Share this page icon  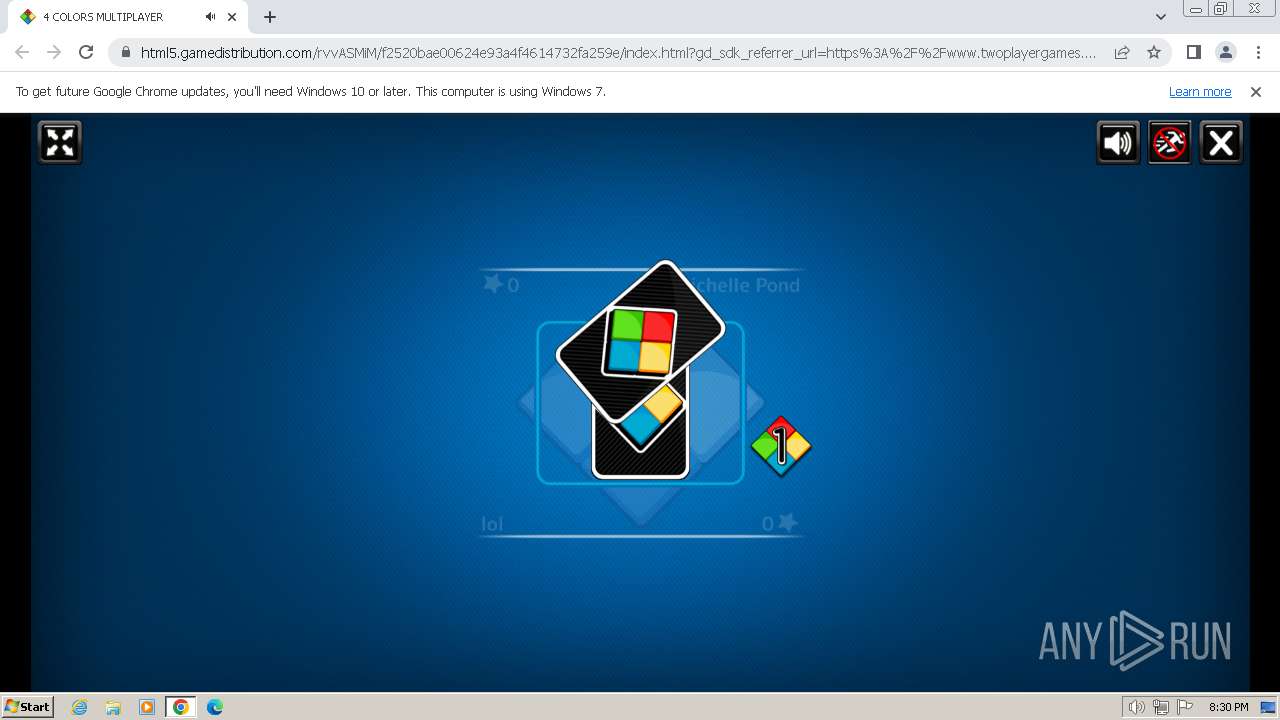(x=1122, y=53)
